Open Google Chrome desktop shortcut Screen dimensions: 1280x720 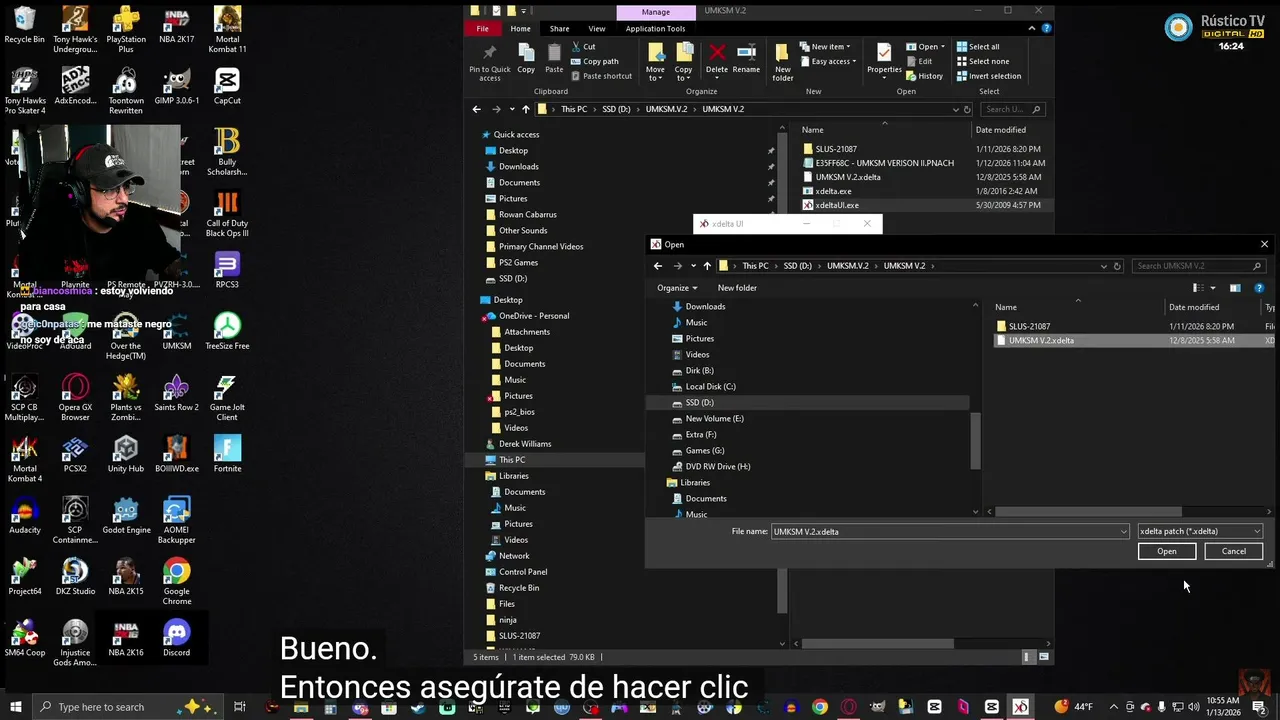tap(177, 582)
